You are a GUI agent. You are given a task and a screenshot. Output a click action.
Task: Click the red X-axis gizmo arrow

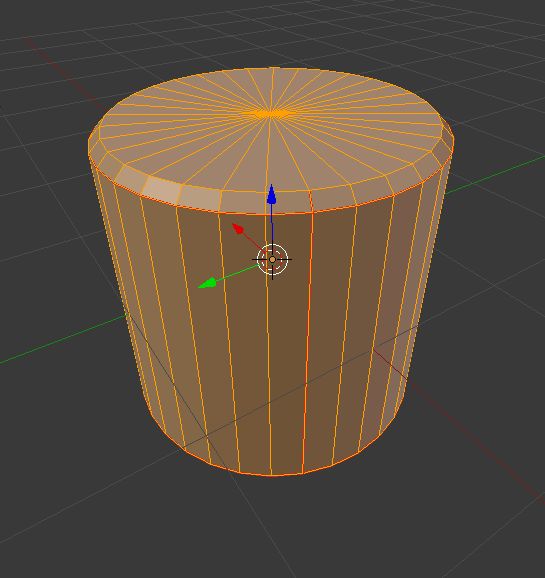[x=238, y=229]
